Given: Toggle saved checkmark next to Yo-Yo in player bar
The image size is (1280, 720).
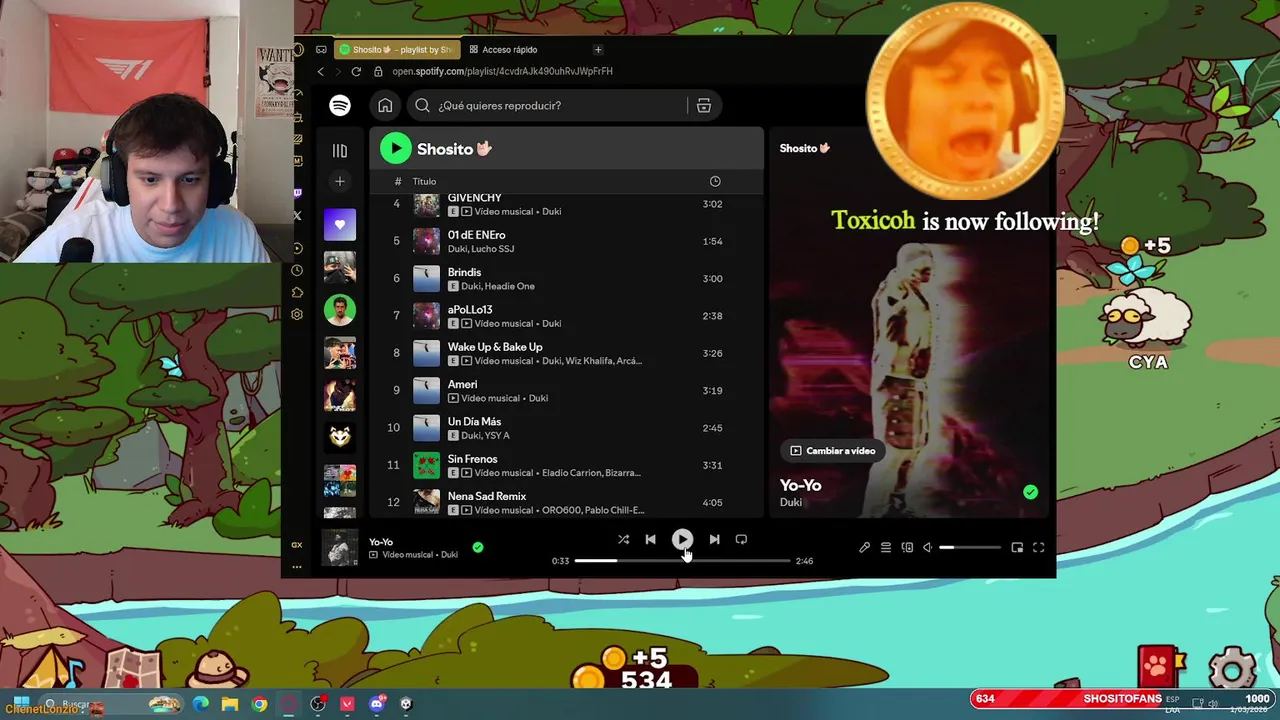Looking at the screenshot, I should 478,547.
